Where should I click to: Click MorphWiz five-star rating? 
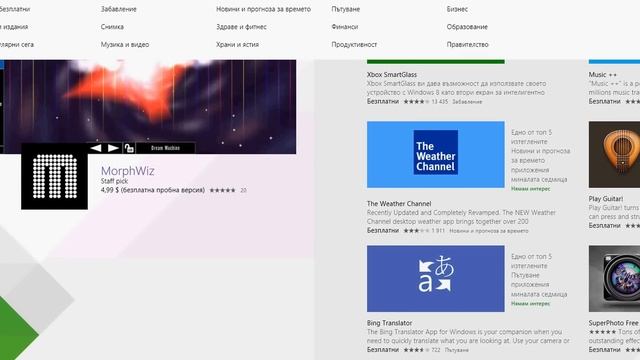pos(222,190)
